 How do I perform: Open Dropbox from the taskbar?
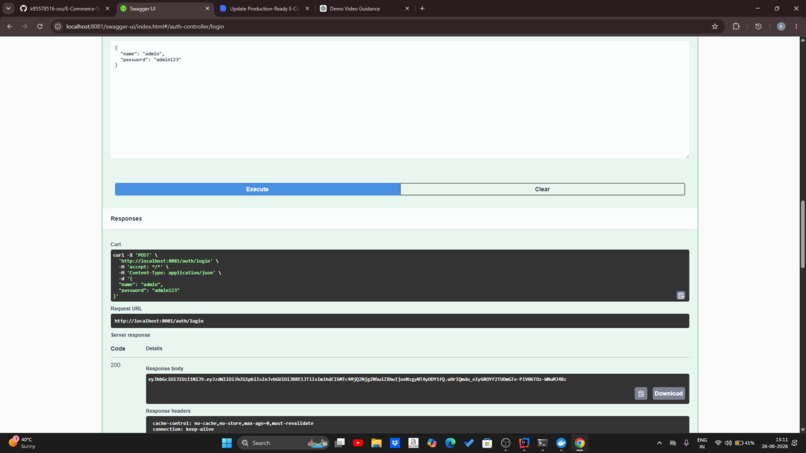pos(395,443)
